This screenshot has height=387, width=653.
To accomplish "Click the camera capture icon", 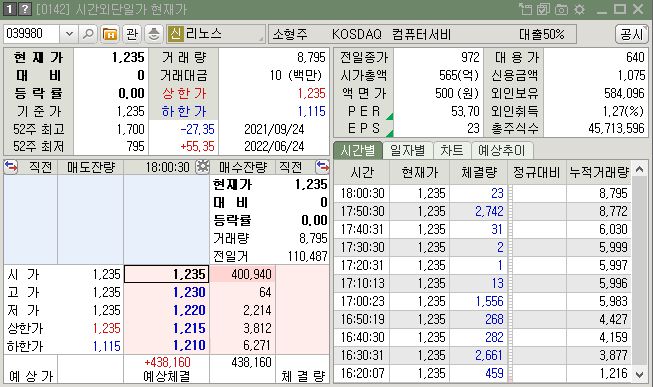I will [x=561, y=9].
